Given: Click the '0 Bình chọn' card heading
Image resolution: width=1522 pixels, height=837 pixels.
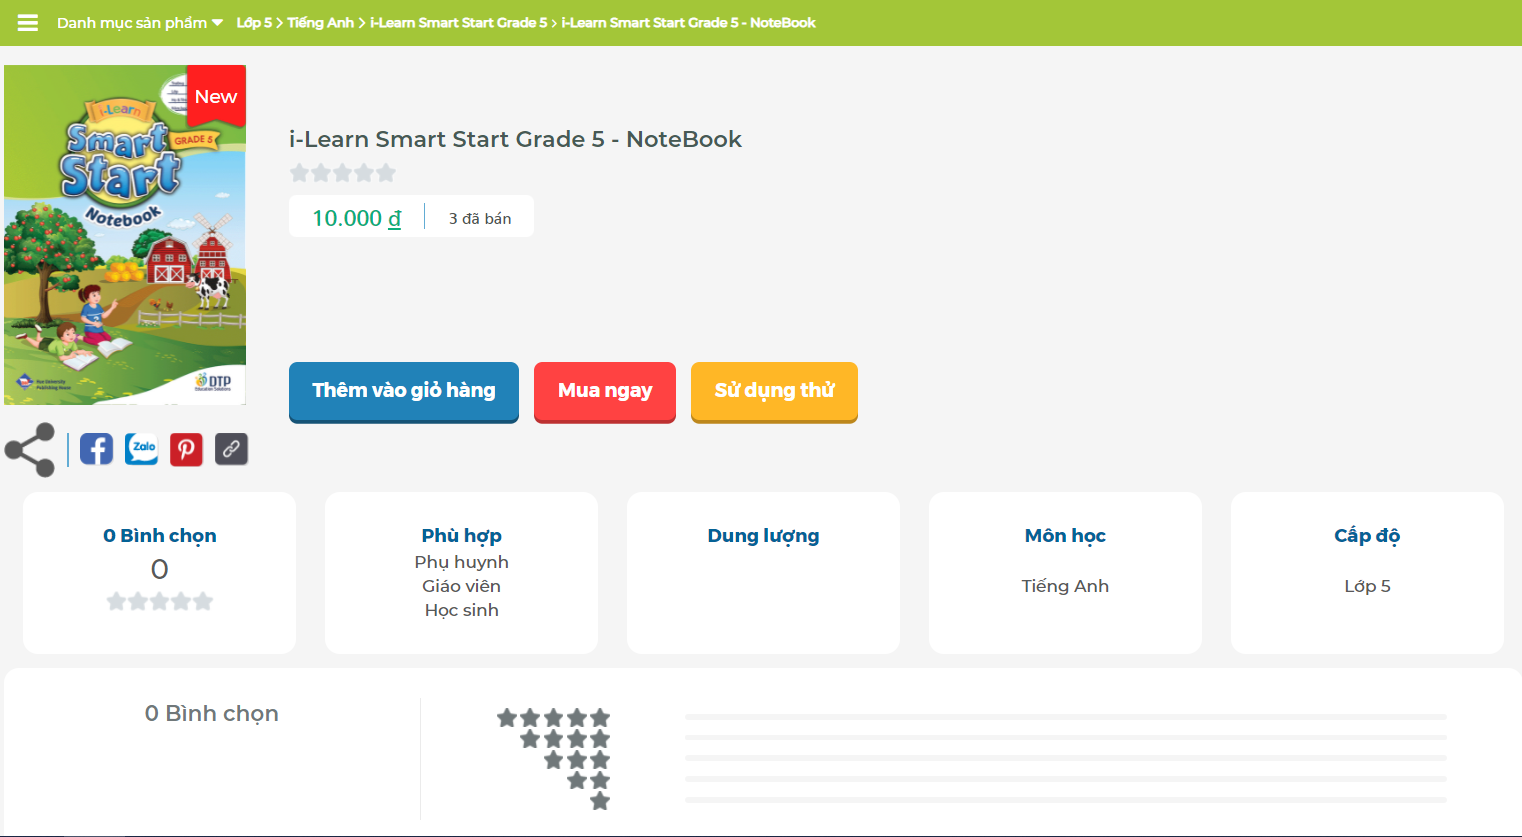Looking at the screenshot, I should pyautogui.click(x=160, y=535).
